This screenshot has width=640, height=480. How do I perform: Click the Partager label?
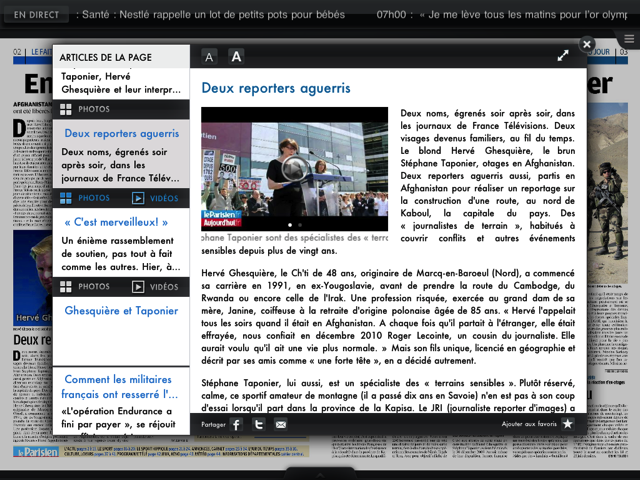pyautogui.click(x=213, y=424)
